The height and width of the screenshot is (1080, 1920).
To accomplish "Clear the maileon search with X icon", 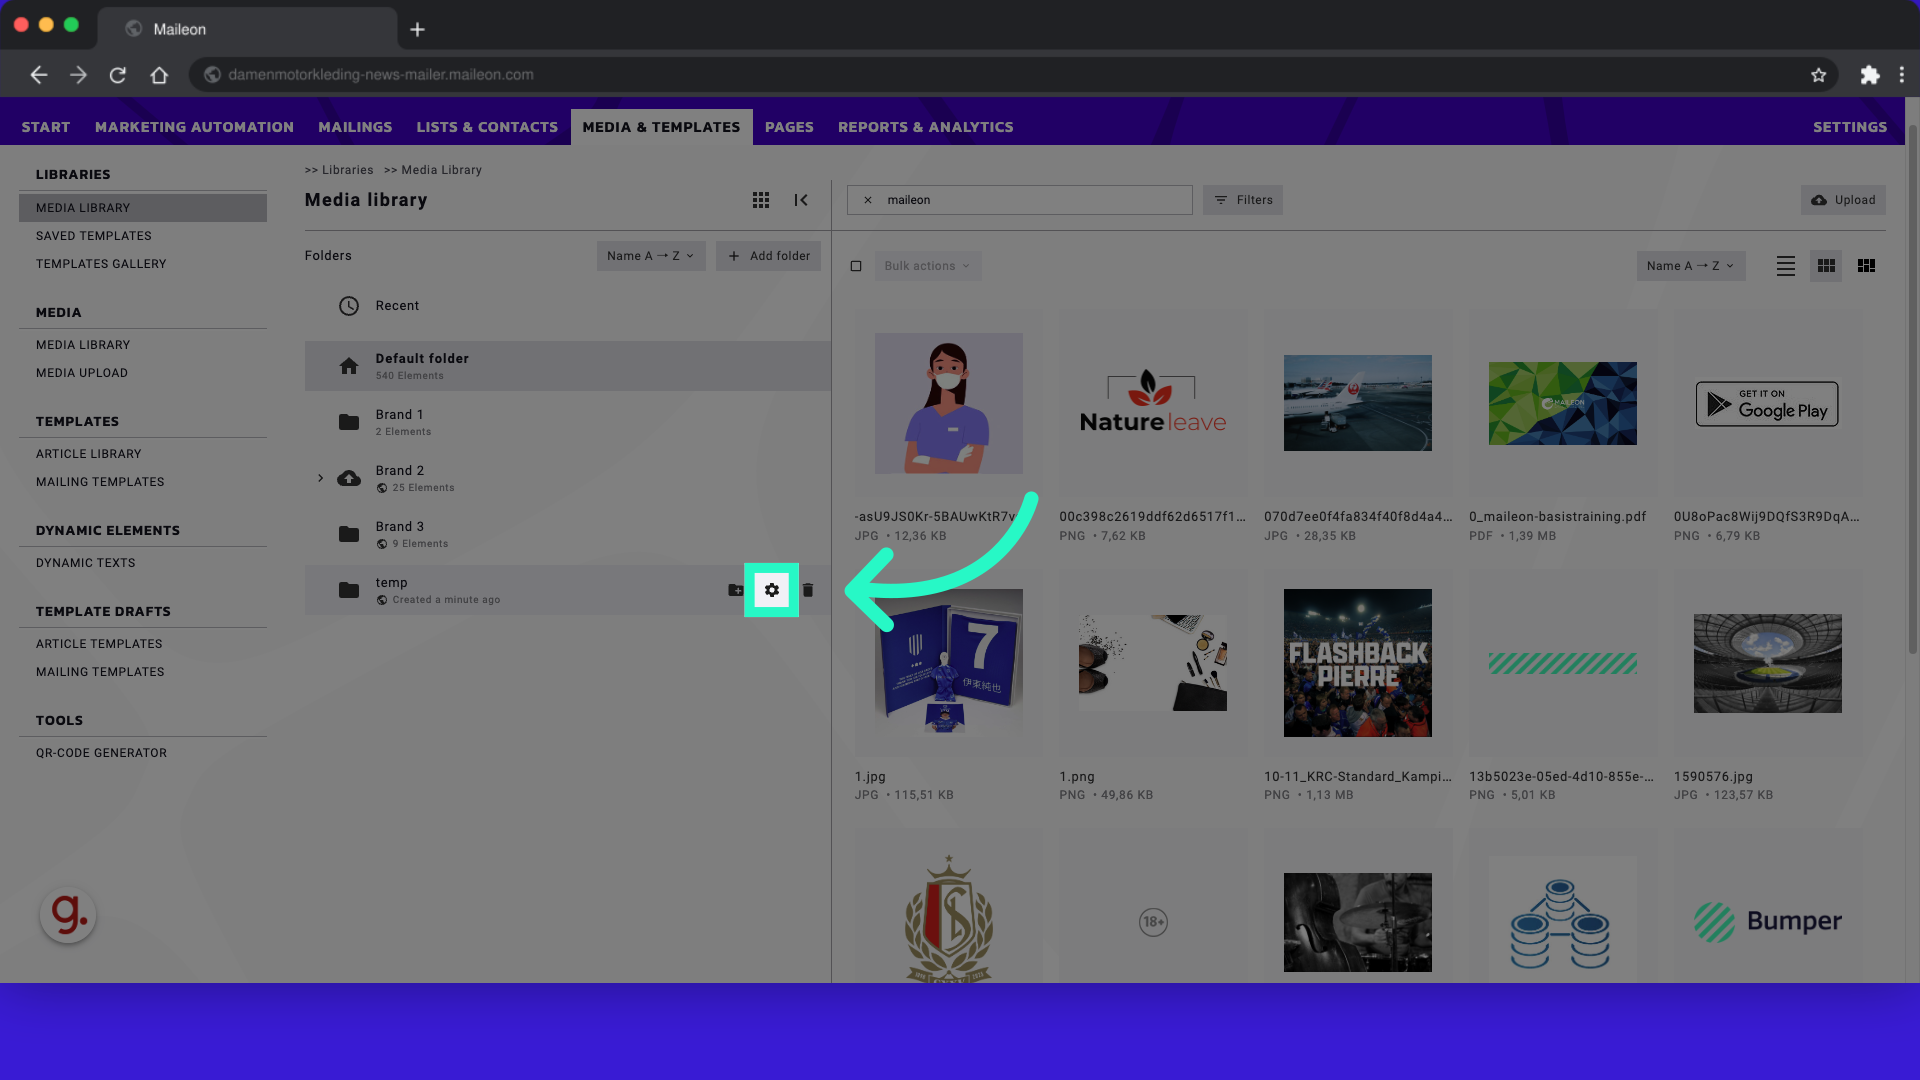I will click(868, 200).
